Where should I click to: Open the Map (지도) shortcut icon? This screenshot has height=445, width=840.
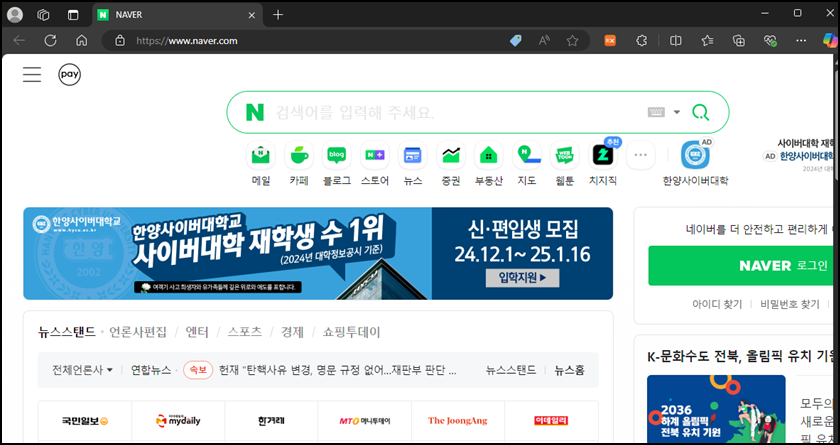[x=527, y=155]
